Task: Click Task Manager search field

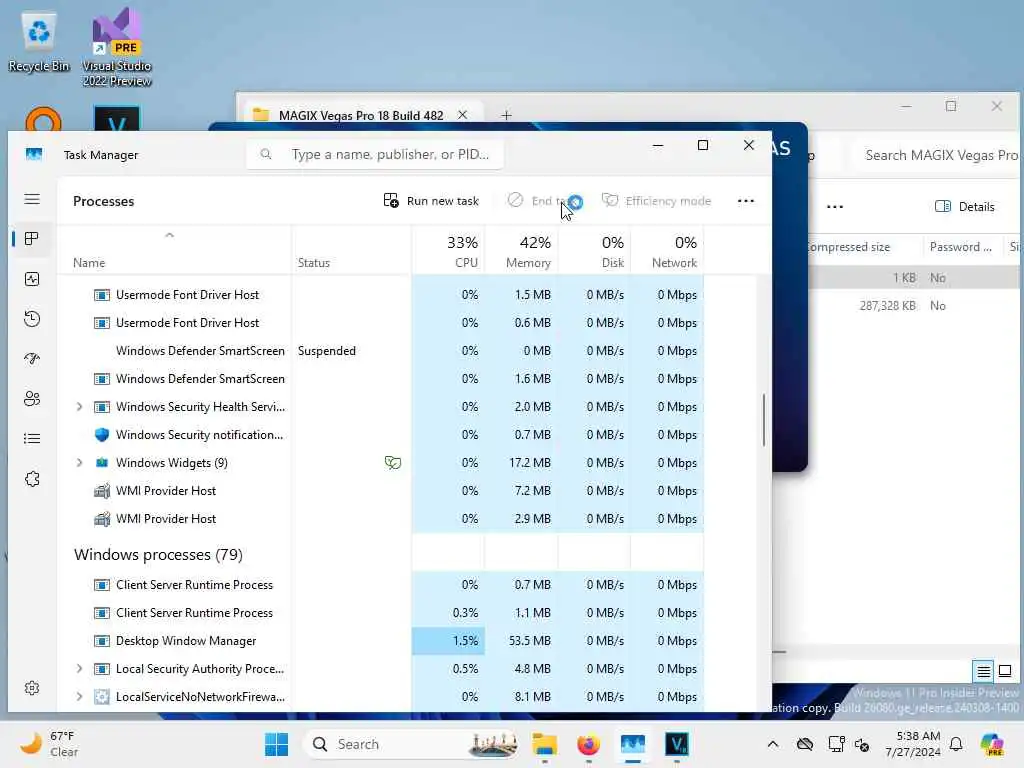Action: [375, 154]
